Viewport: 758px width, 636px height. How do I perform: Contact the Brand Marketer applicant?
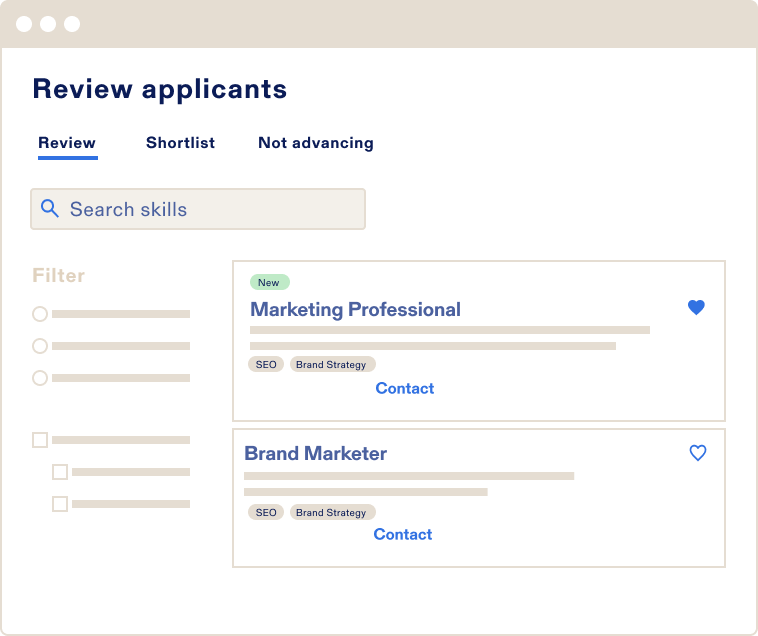point(403,534)
